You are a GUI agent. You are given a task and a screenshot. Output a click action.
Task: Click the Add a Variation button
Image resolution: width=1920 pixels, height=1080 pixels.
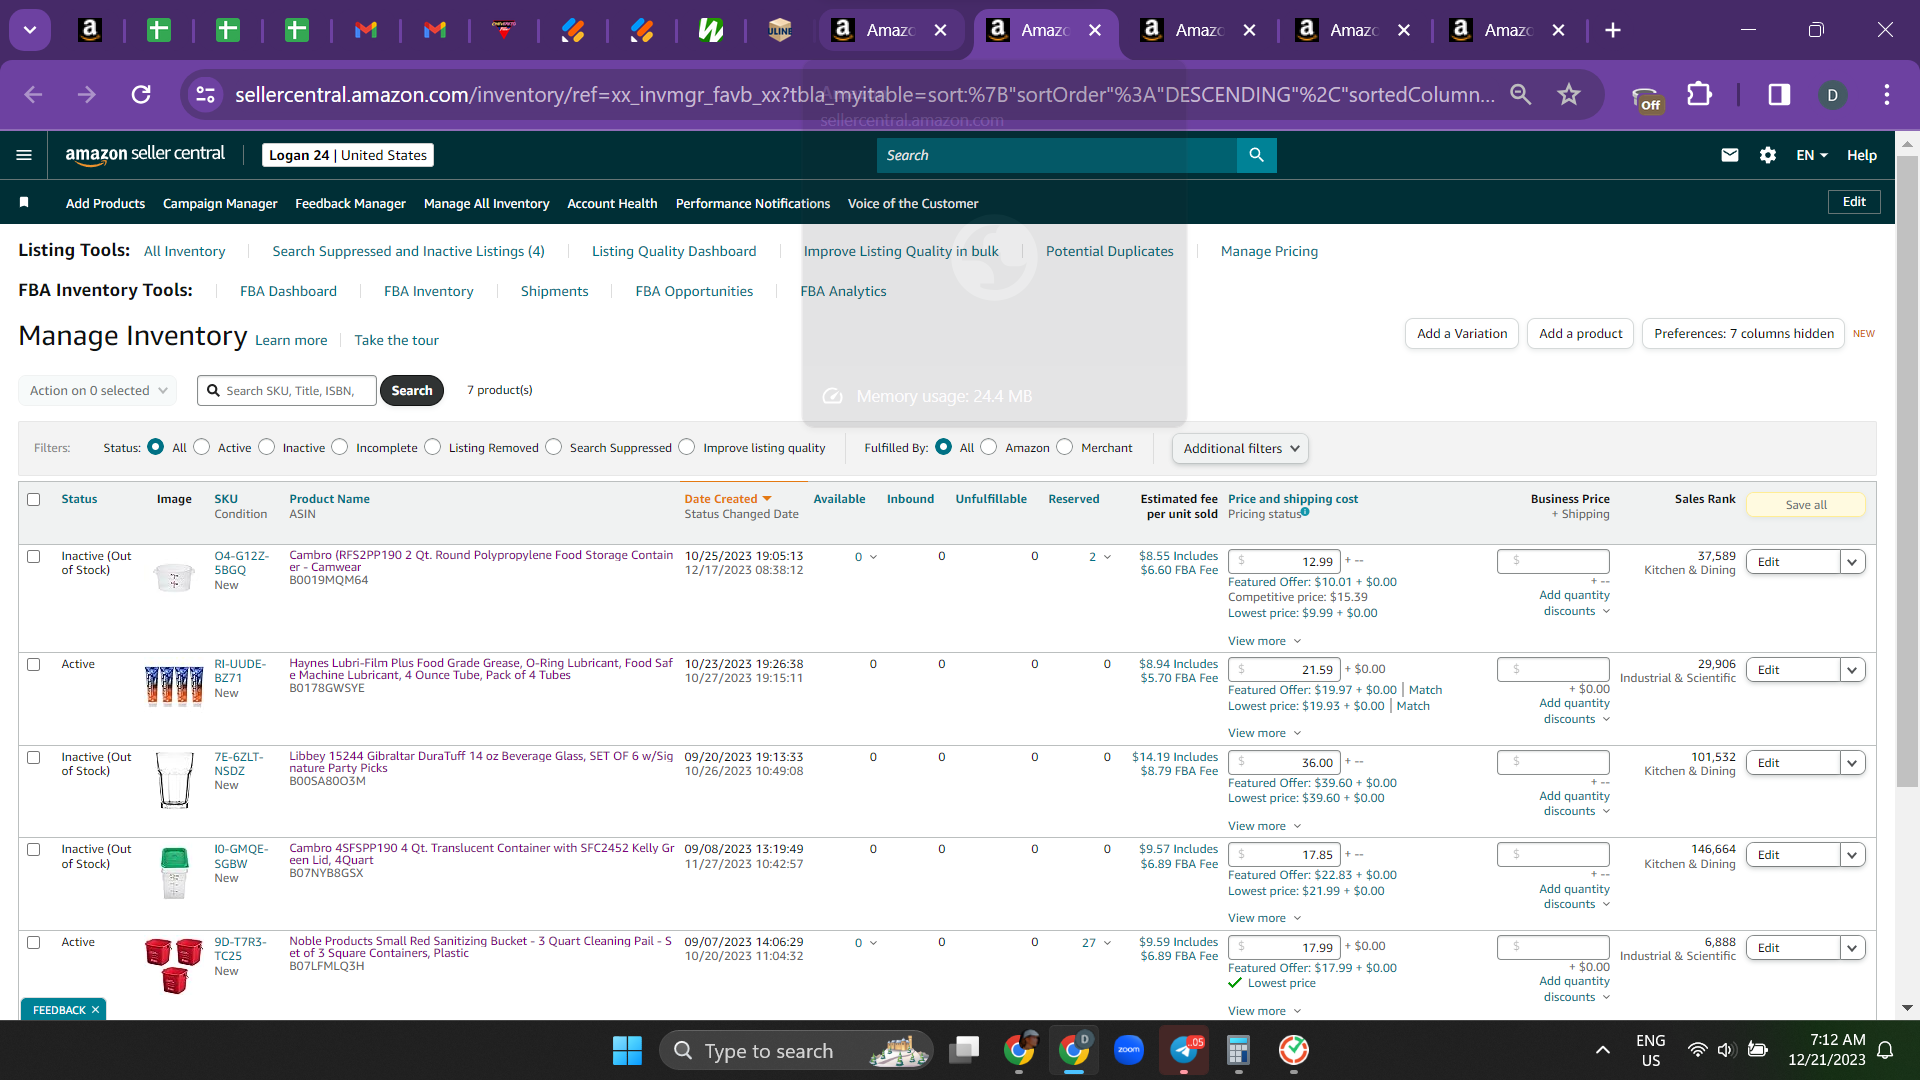(1462, 334)
